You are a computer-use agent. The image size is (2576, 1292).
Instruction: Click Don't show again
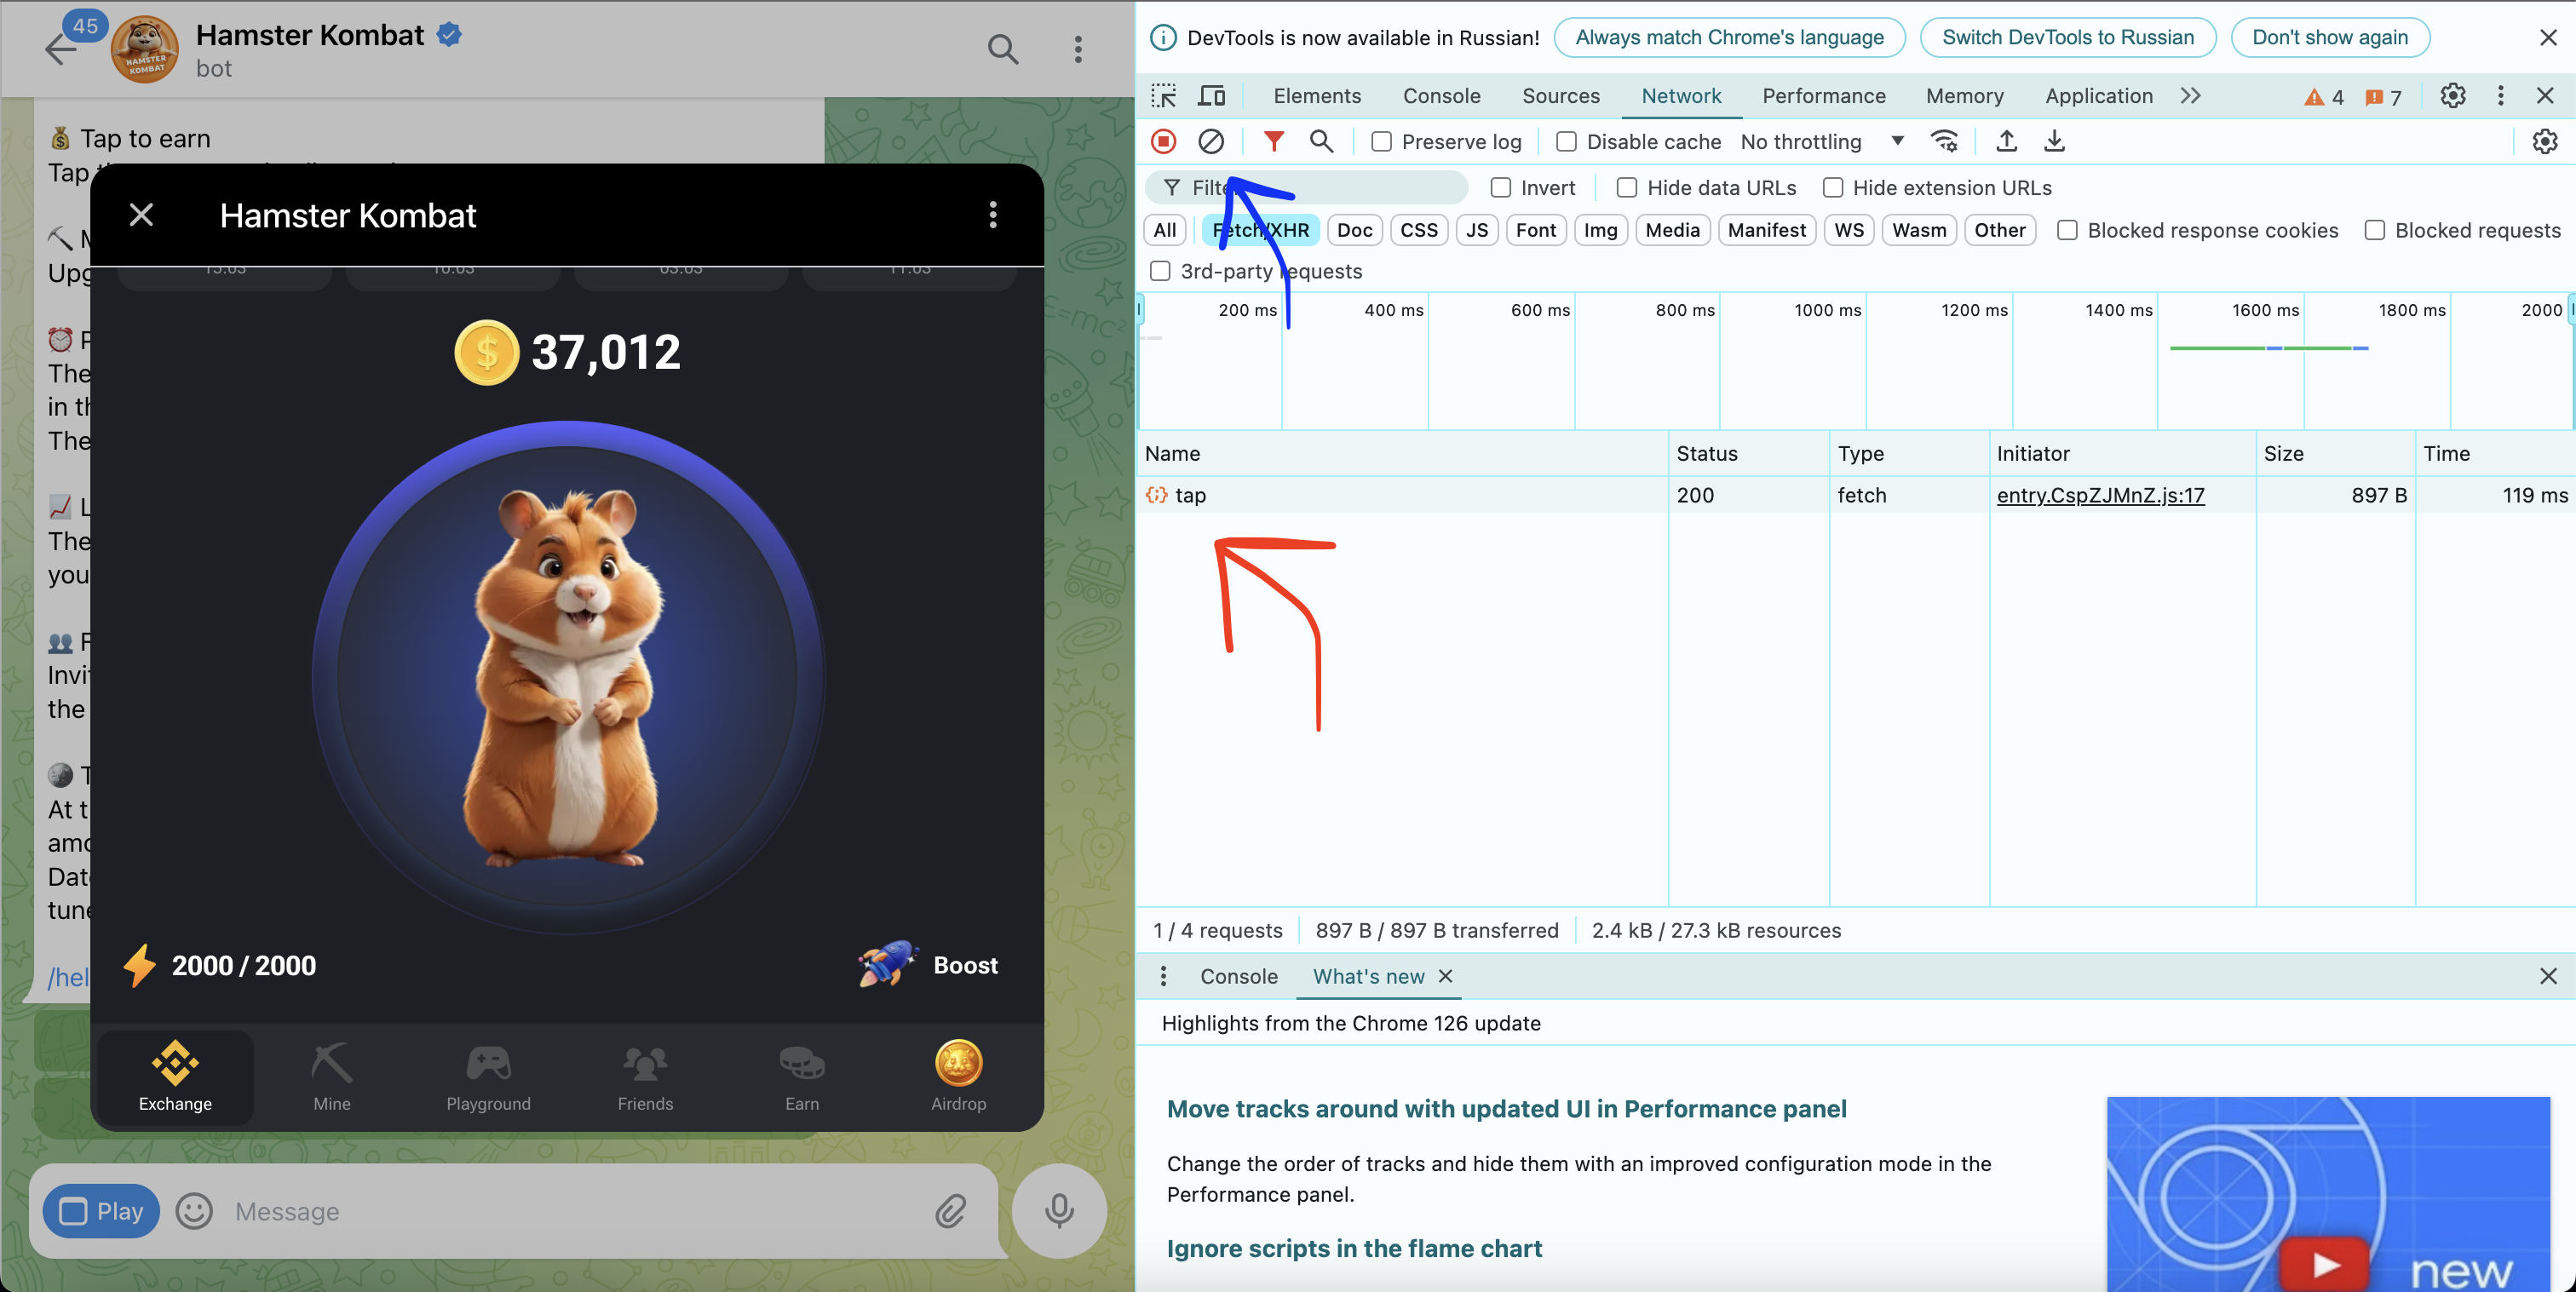tap(2329, 38)
